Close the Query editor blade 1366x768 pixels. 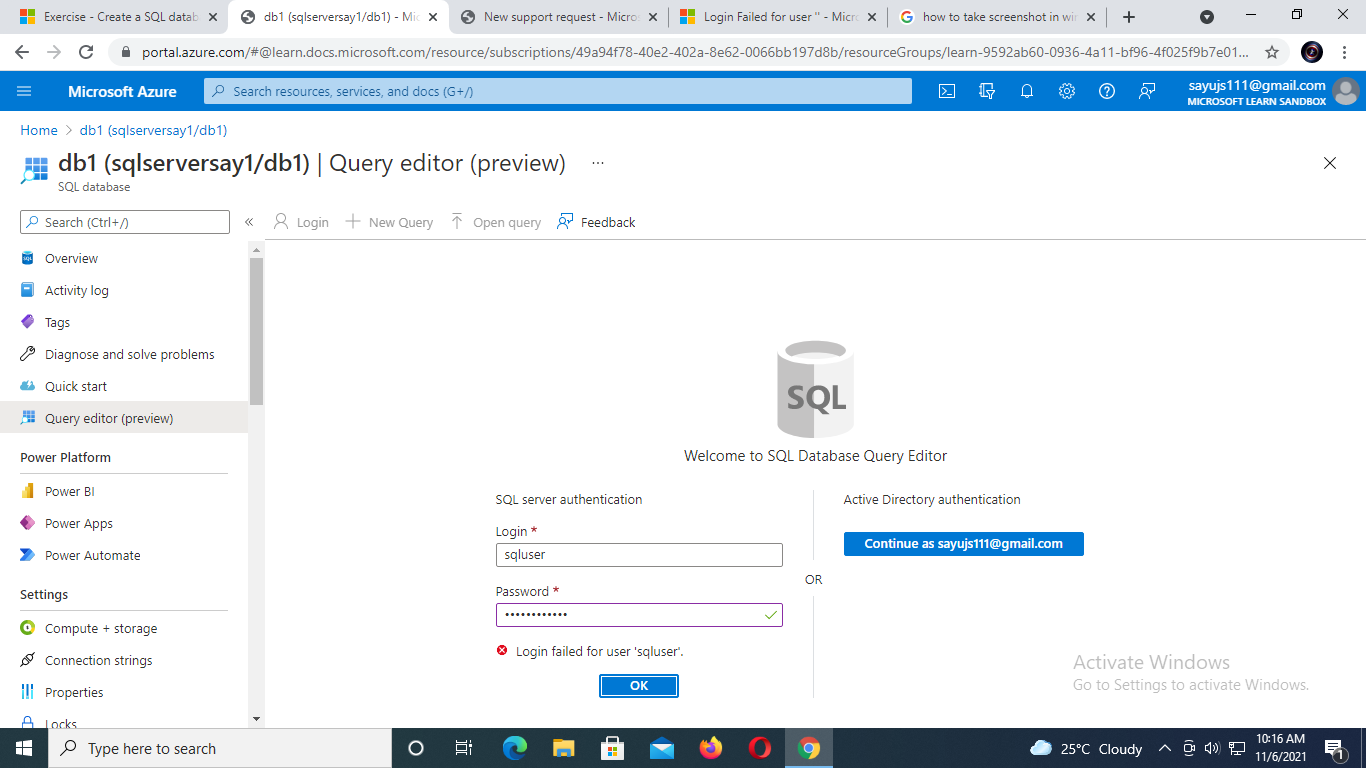[x=1330, y=163]
